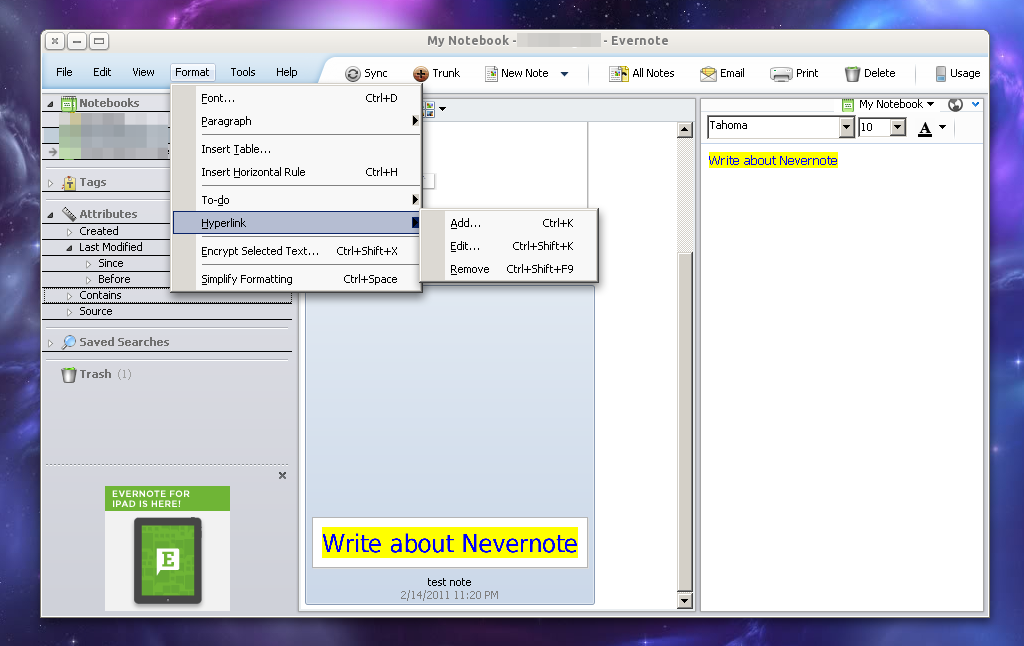Choose Font... from Format menu
Viewport: 1024px width, 646px height.
coord(297,98)
